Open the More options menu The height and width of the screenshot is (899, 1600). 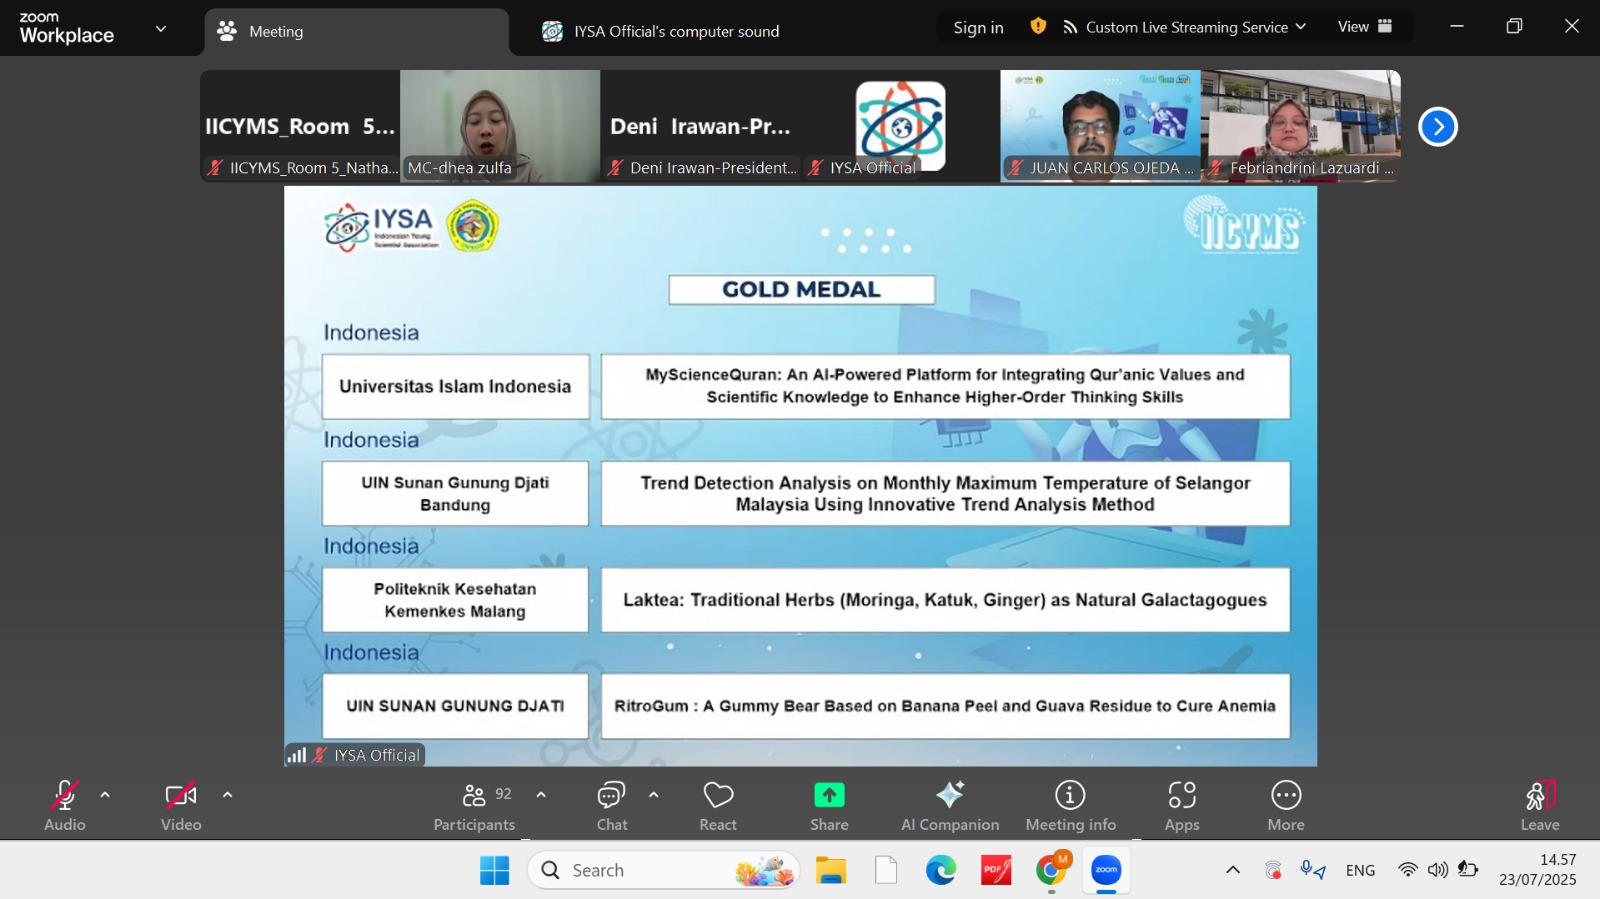point(1285,805)
